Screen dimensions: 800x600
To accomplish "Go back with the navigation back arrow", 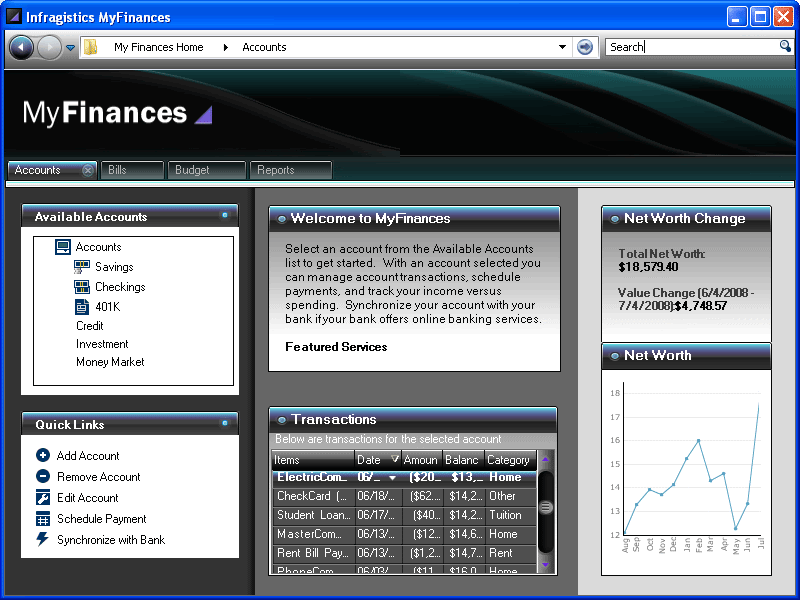I will 21,47.
